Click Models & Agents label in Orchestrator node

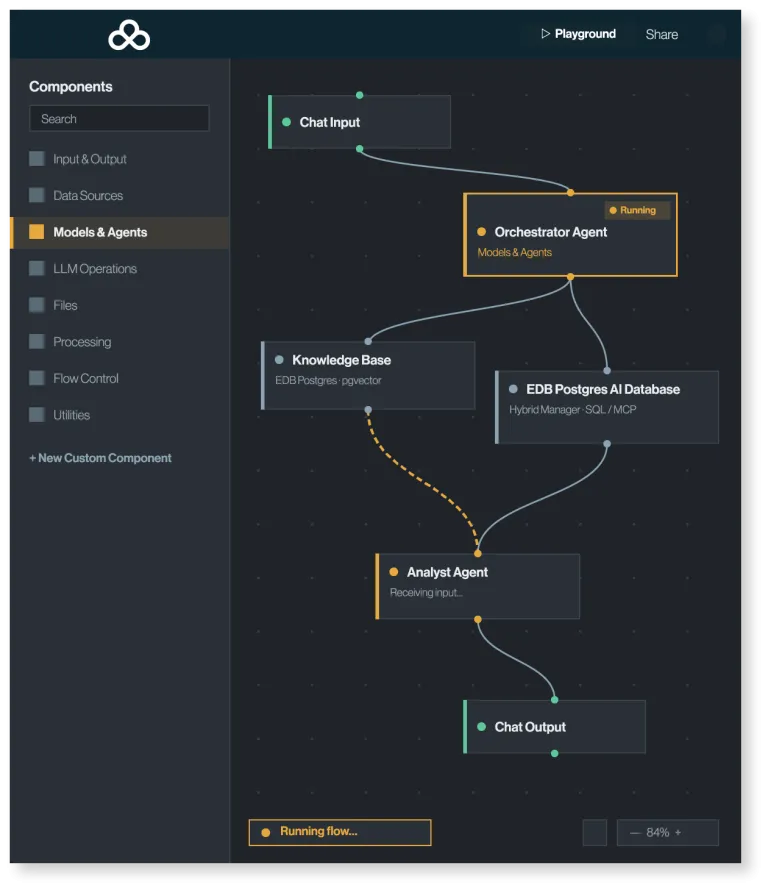[514, 252]
